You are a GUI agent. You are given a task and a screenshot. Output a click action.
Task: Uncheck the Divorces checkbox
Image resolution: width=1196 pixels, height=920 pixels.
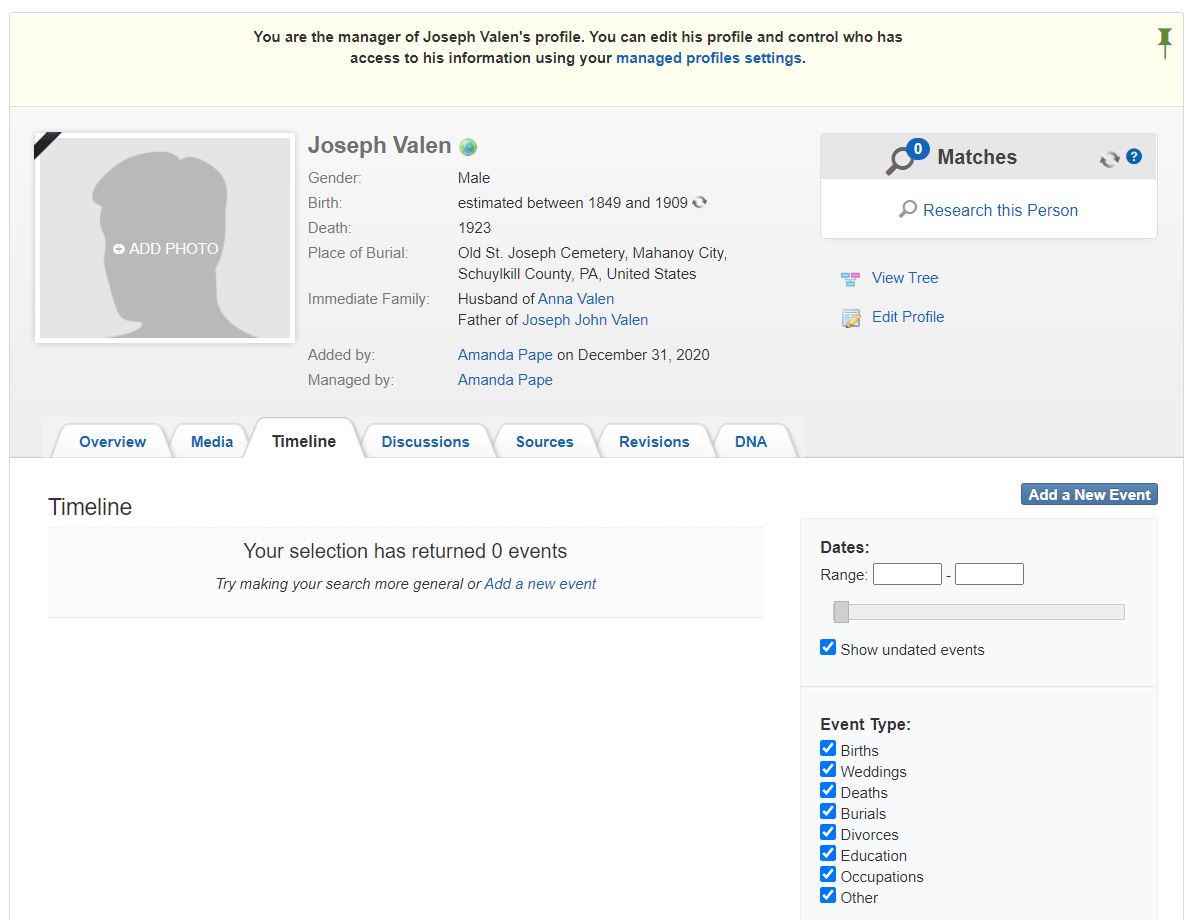(828, 833)
